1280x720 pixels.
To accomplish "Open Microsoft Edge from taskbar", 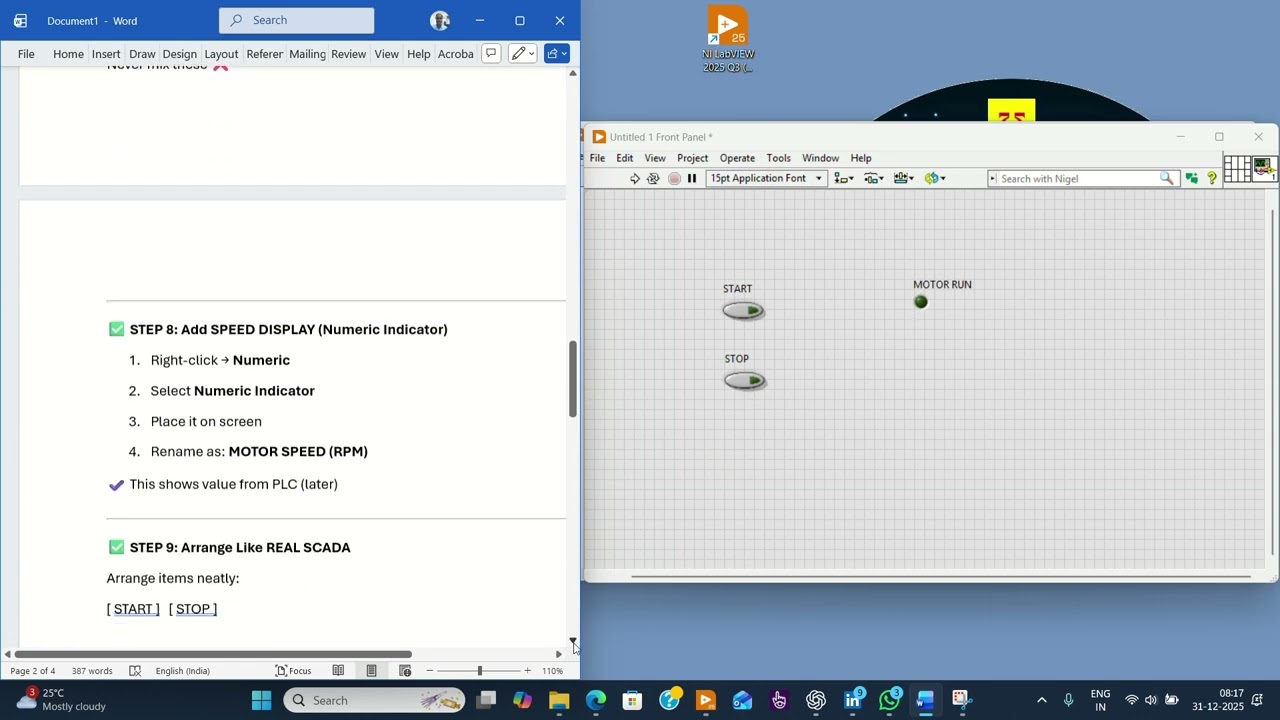I will (x=596, y=700).
